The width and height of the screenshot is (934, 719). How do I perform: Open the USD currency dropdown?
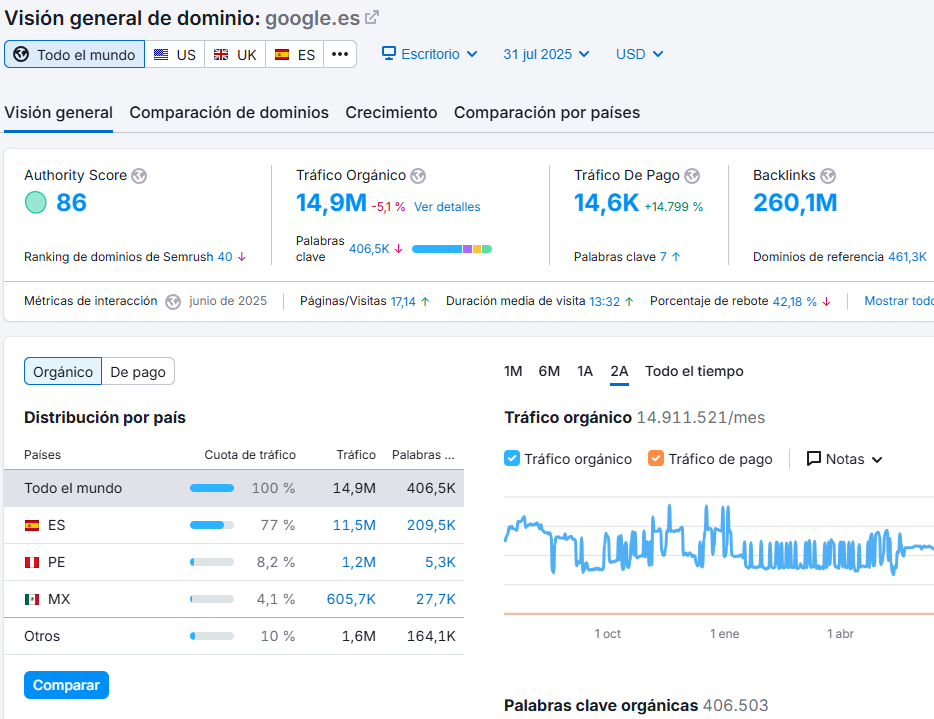pyautogui.click(x=639, y=54)
